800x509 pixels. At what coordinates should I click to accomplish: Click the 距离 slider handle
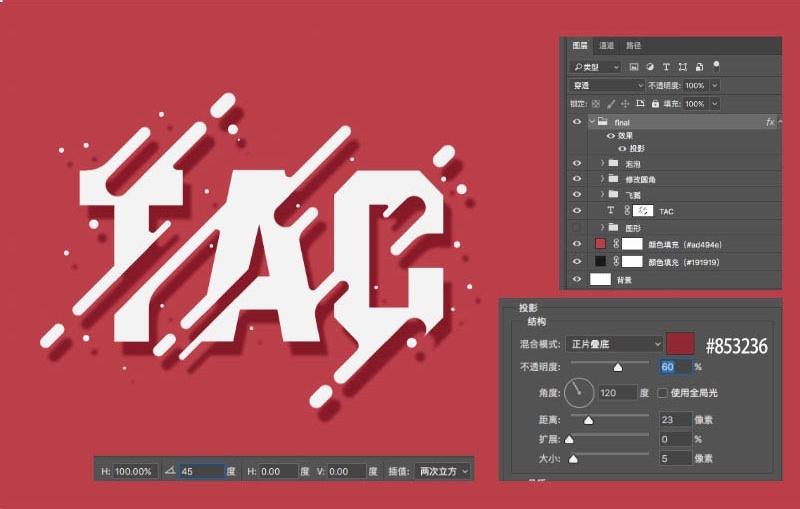coord(588,420)
